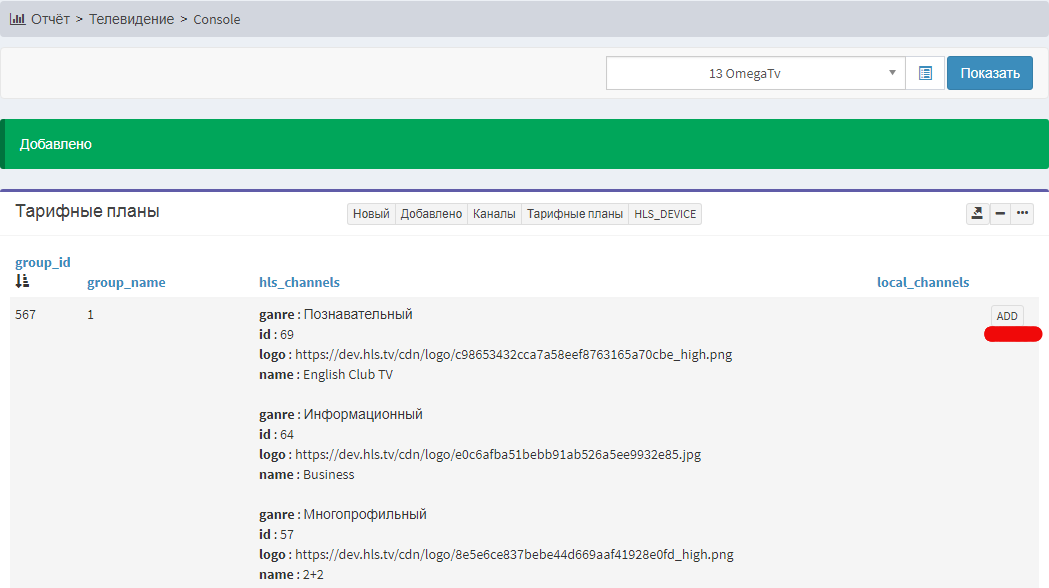Select group_id value 567
1049x588 pixels.
tap(25, 314)
